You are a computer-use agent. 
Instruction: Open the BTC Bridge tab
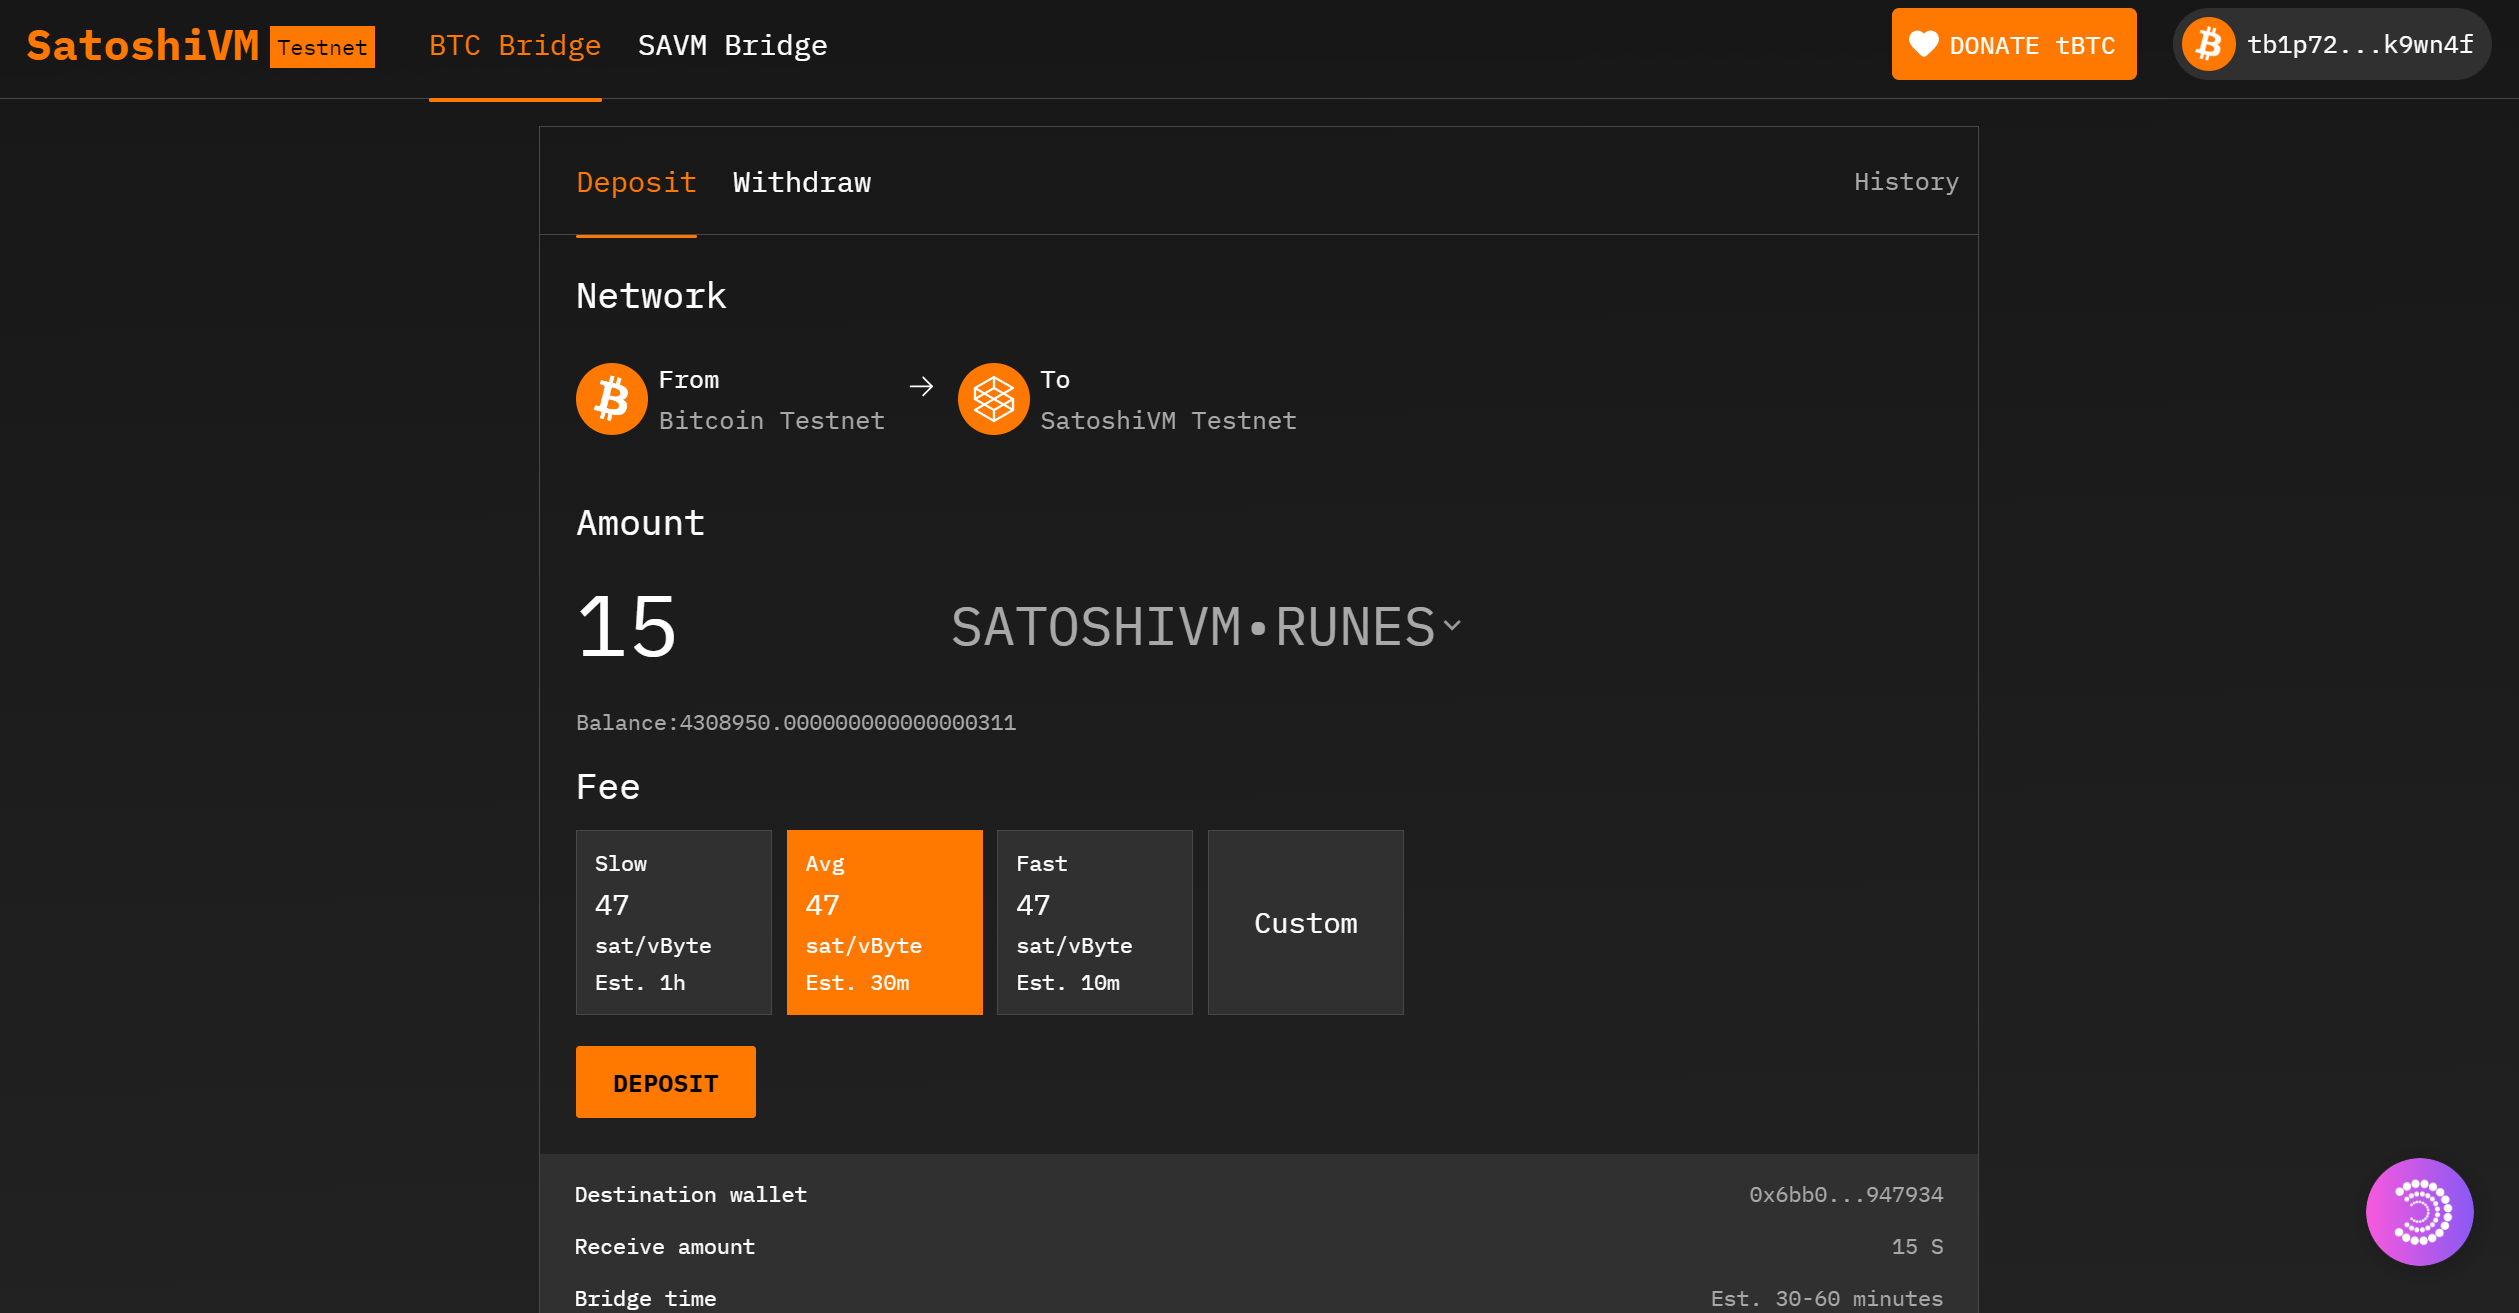[515, 46]
